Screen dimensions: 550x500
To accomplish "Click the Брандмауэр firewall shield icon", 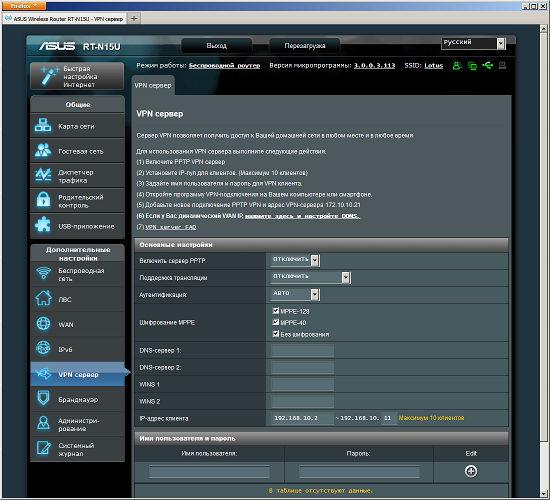I will pyautogui.click(x=43, y=399).
